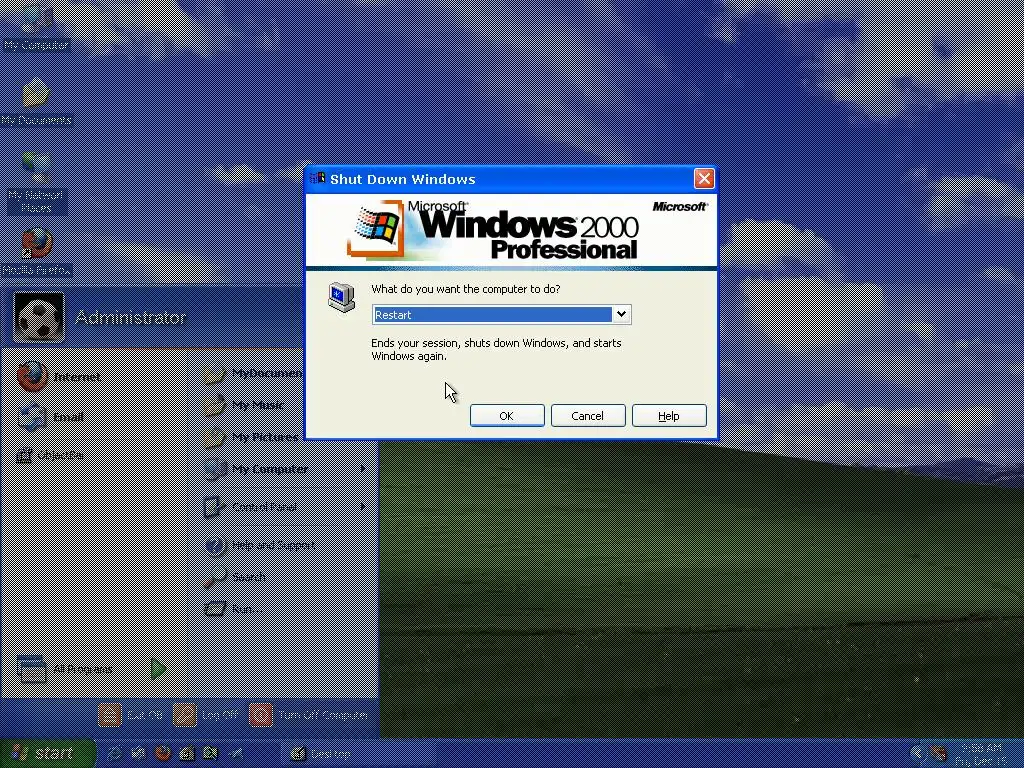Click the second quick launch icon
1024x768 pixels.
(138, 754)
